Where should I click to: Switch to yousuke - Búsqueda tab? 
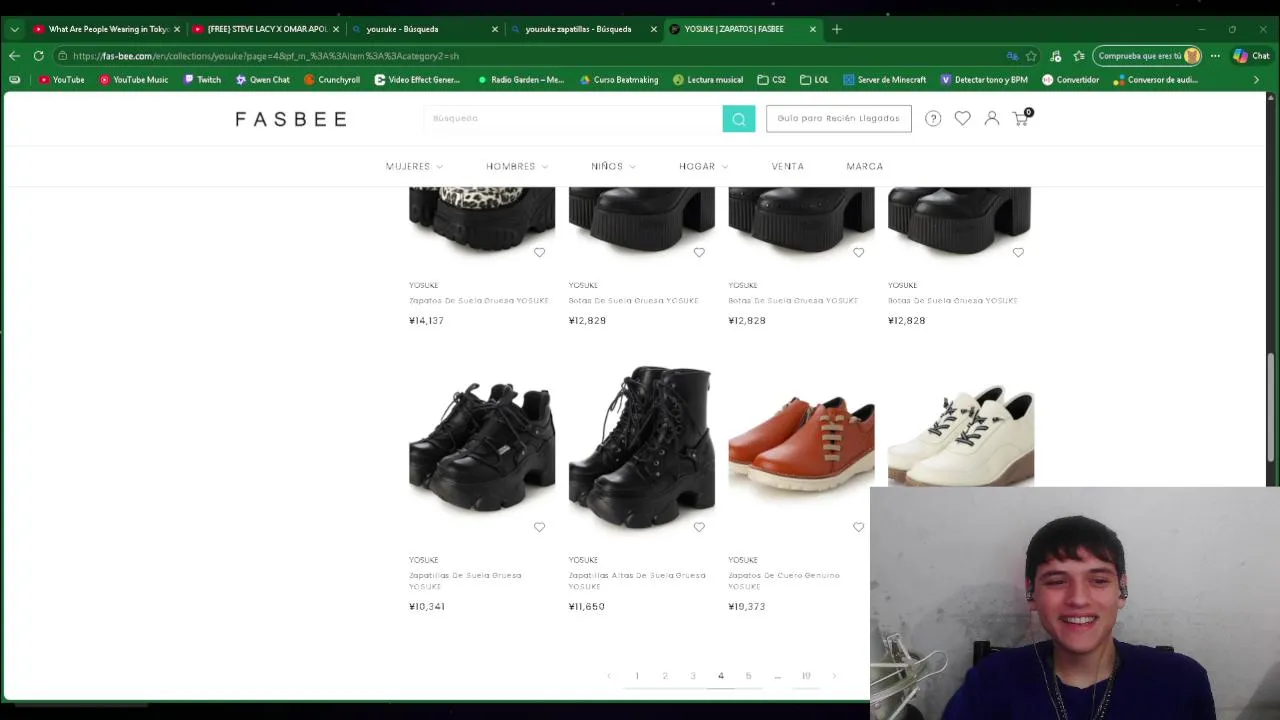coord(424,29)
